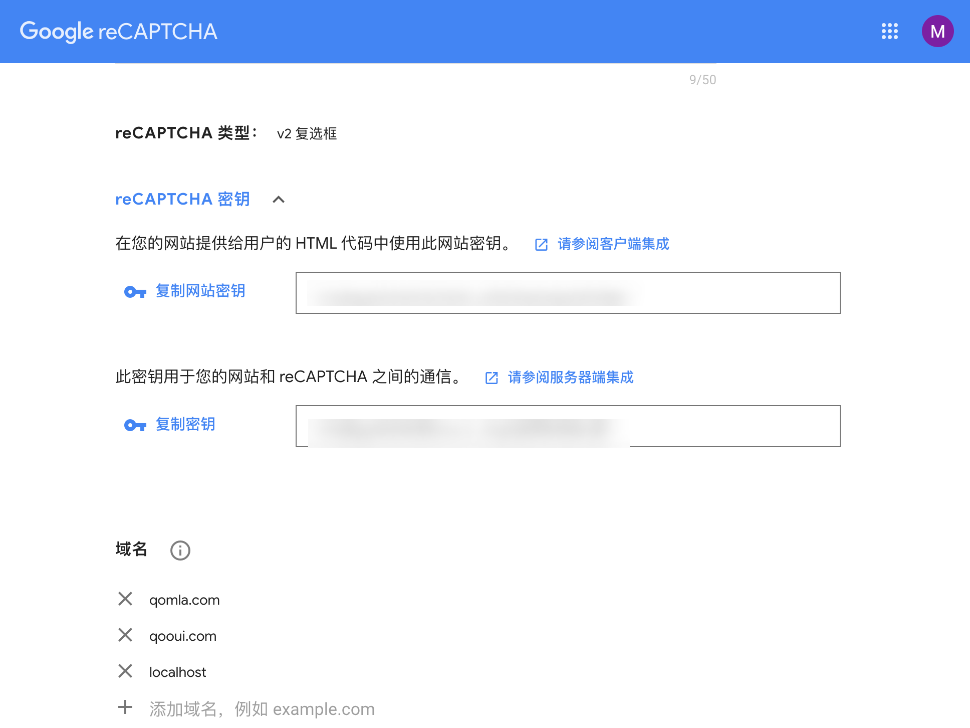
Task: Select the site key field
Action: [x=568, y=293]
